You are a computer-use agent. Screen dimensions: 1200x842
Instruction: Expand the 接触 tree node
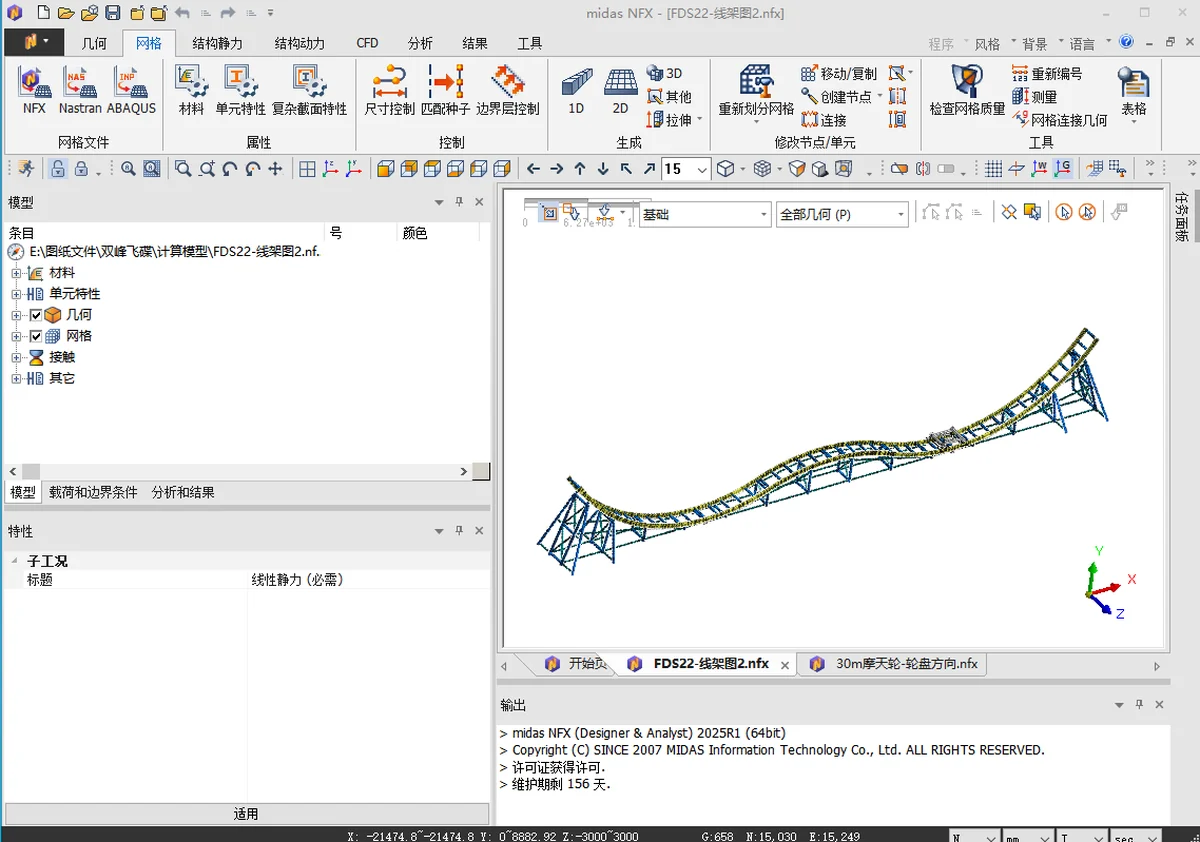coord(16,357)
